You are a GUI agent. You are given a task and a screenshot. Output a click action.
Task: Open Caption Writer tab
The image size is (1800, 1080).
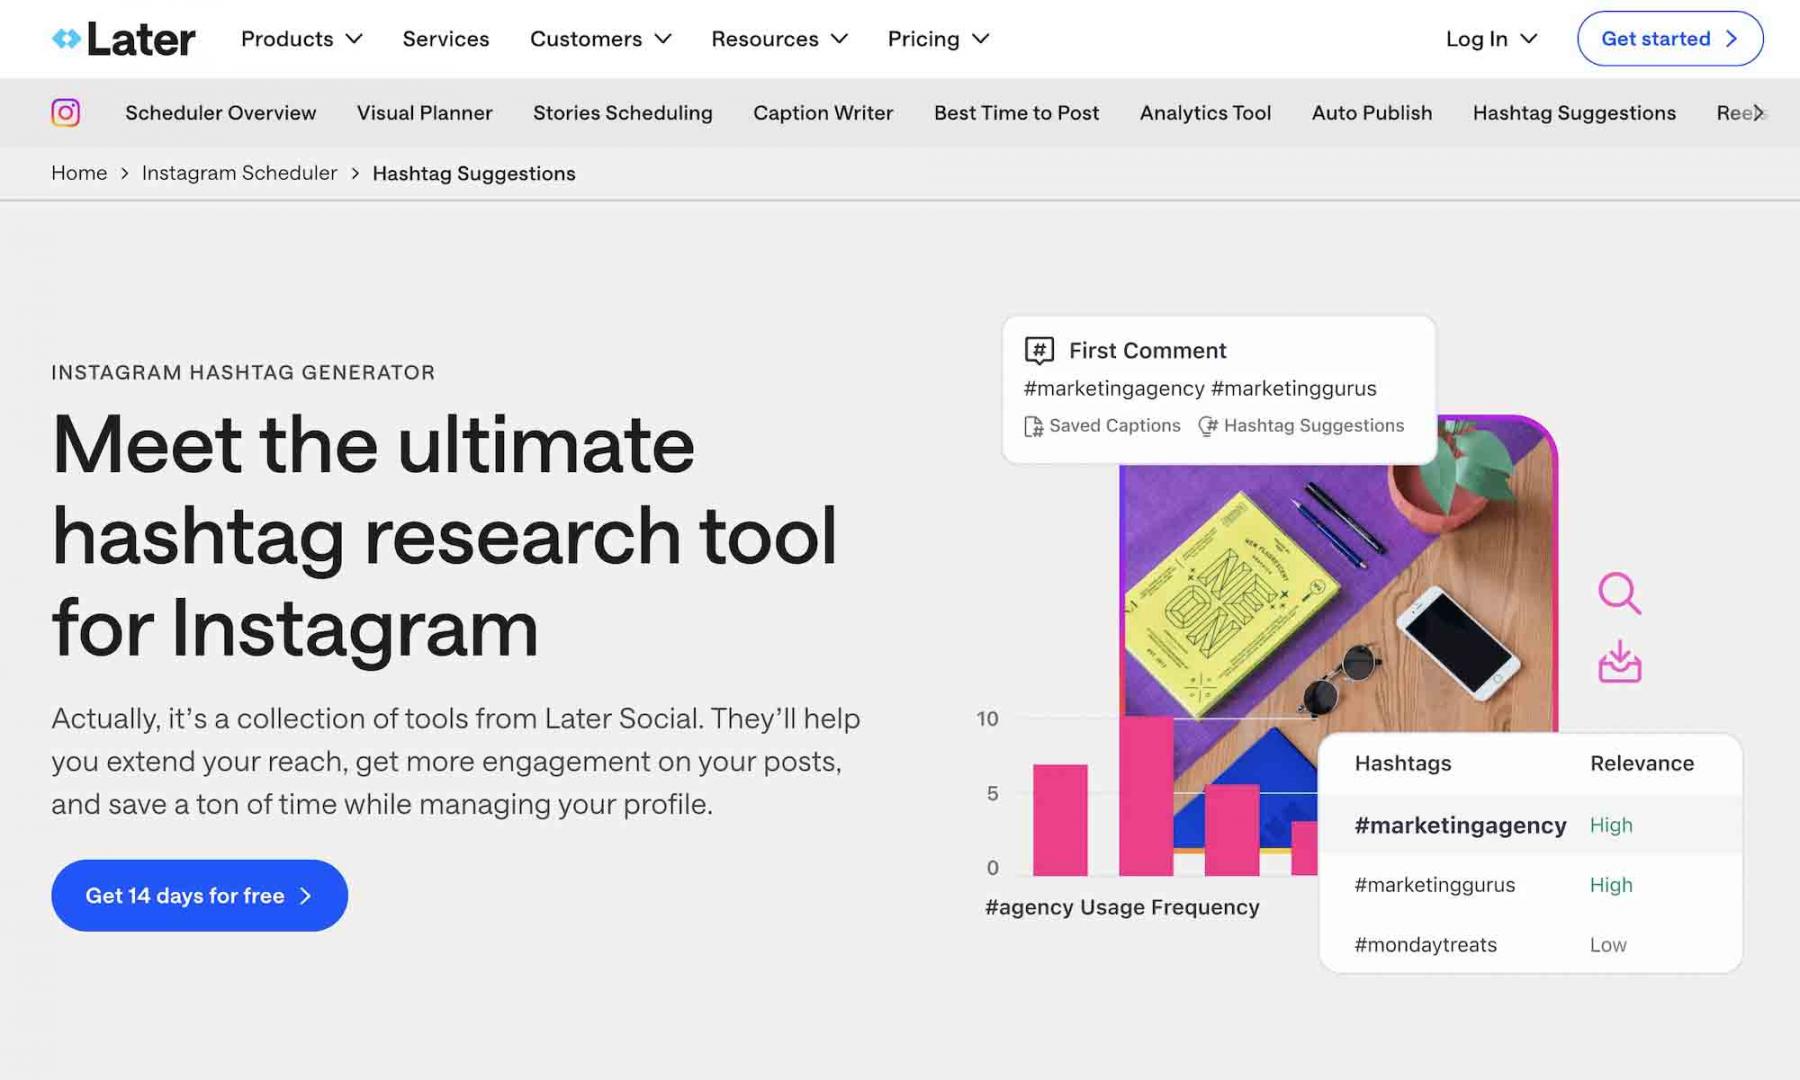click(823, 113)
